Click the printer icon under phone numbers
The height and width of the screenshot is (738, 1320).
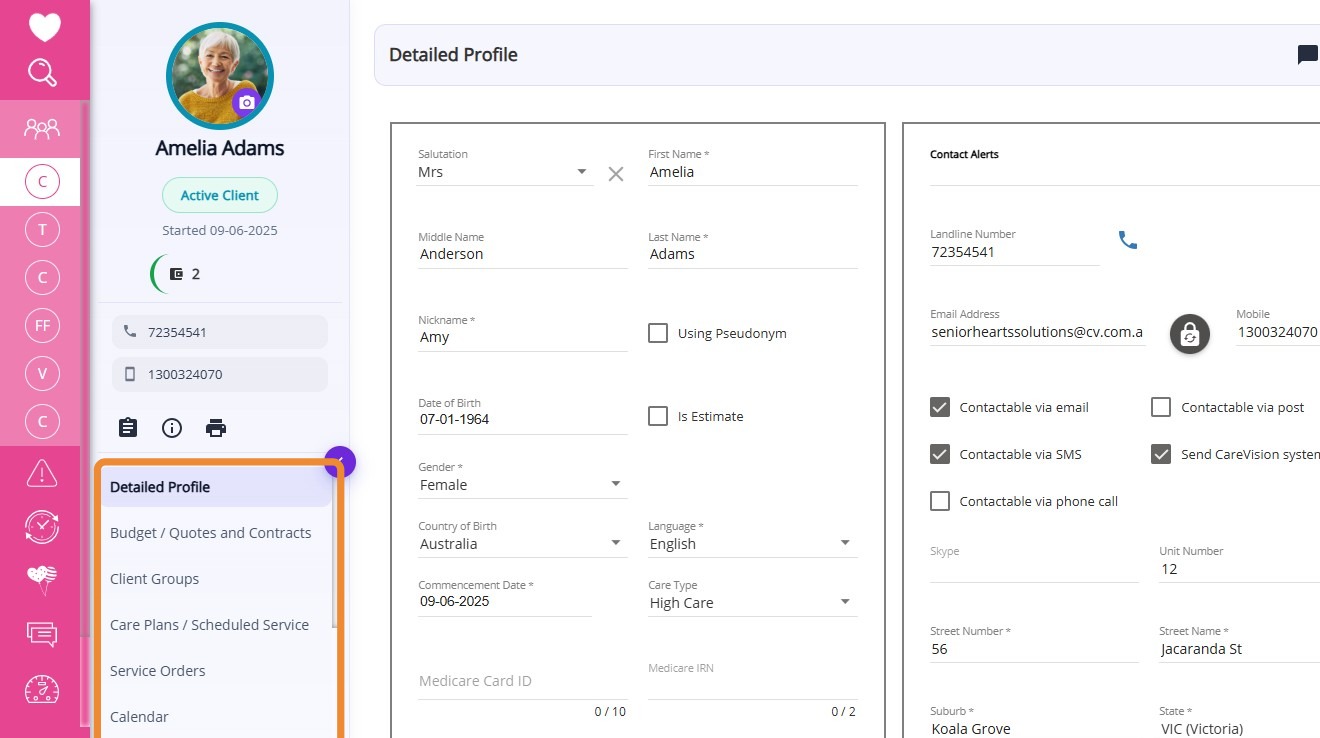pyautogui.click(x=216, y=428)
